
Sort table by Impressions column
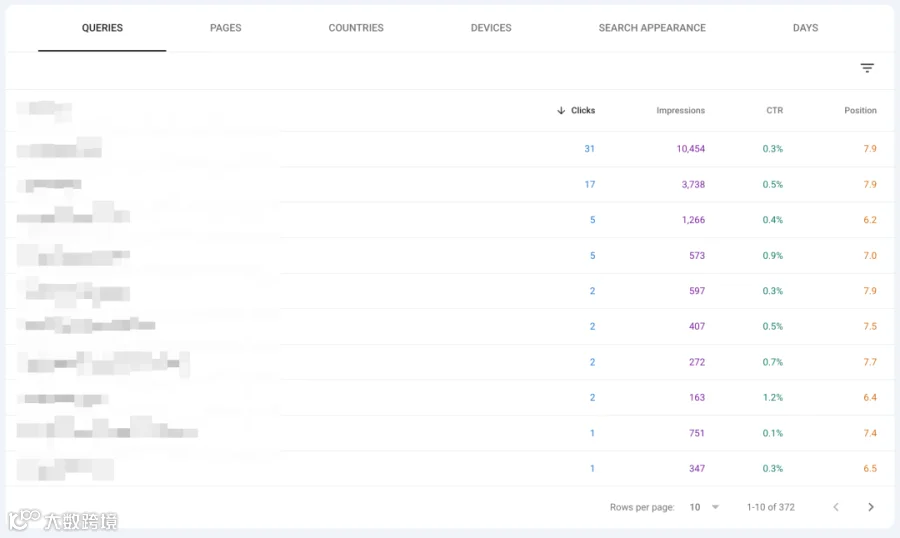tap(680, 110)
